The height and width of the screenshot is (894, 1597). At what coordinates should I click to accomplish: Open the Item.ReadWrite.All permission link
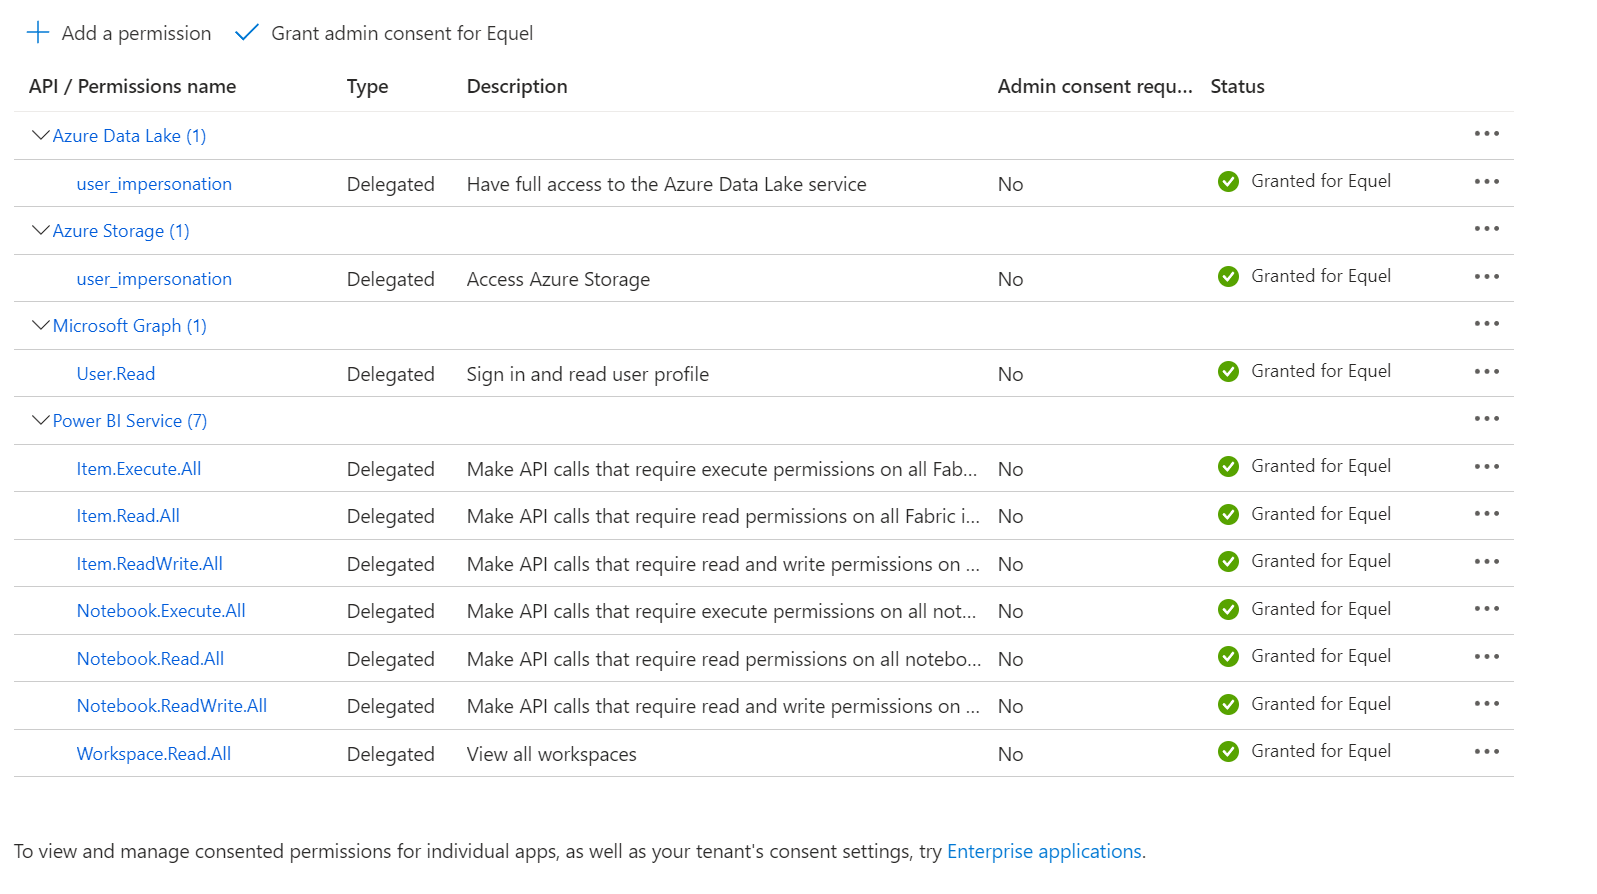click(x=149, y=564)
